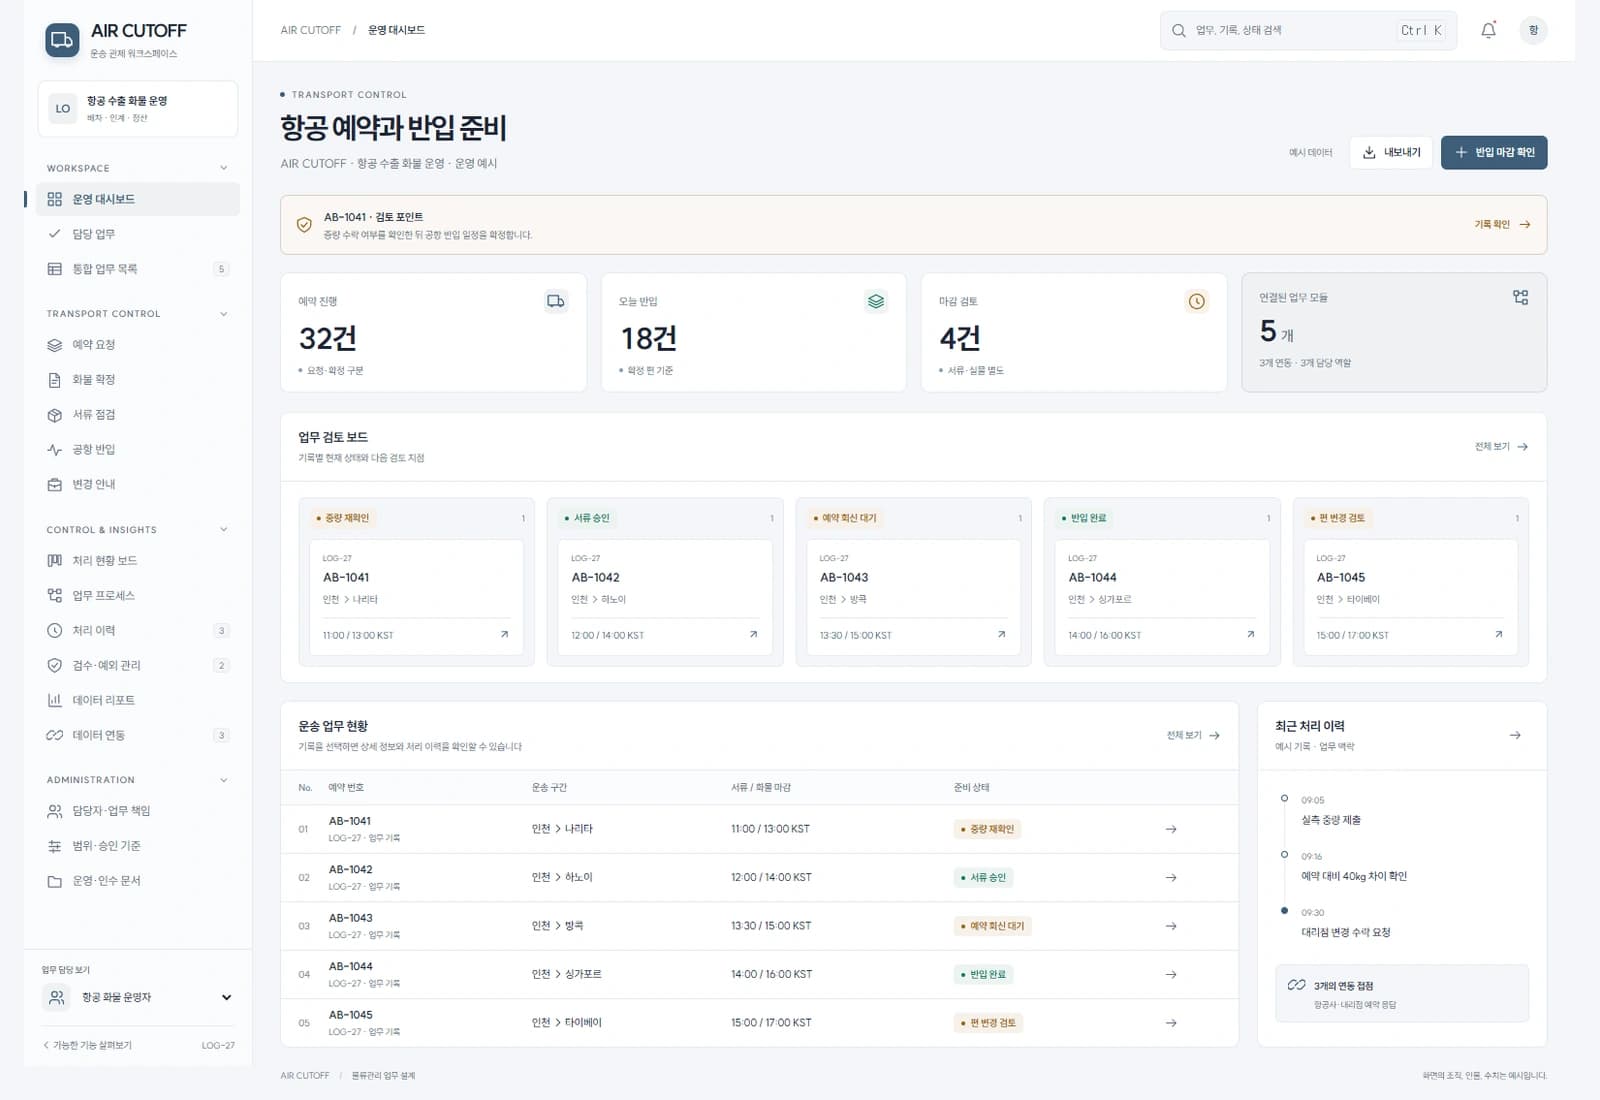The width and height of the screenshot is (1600, 1100).
Task: Click the row arrow for AB-1044
Action: click(1171, 975)
